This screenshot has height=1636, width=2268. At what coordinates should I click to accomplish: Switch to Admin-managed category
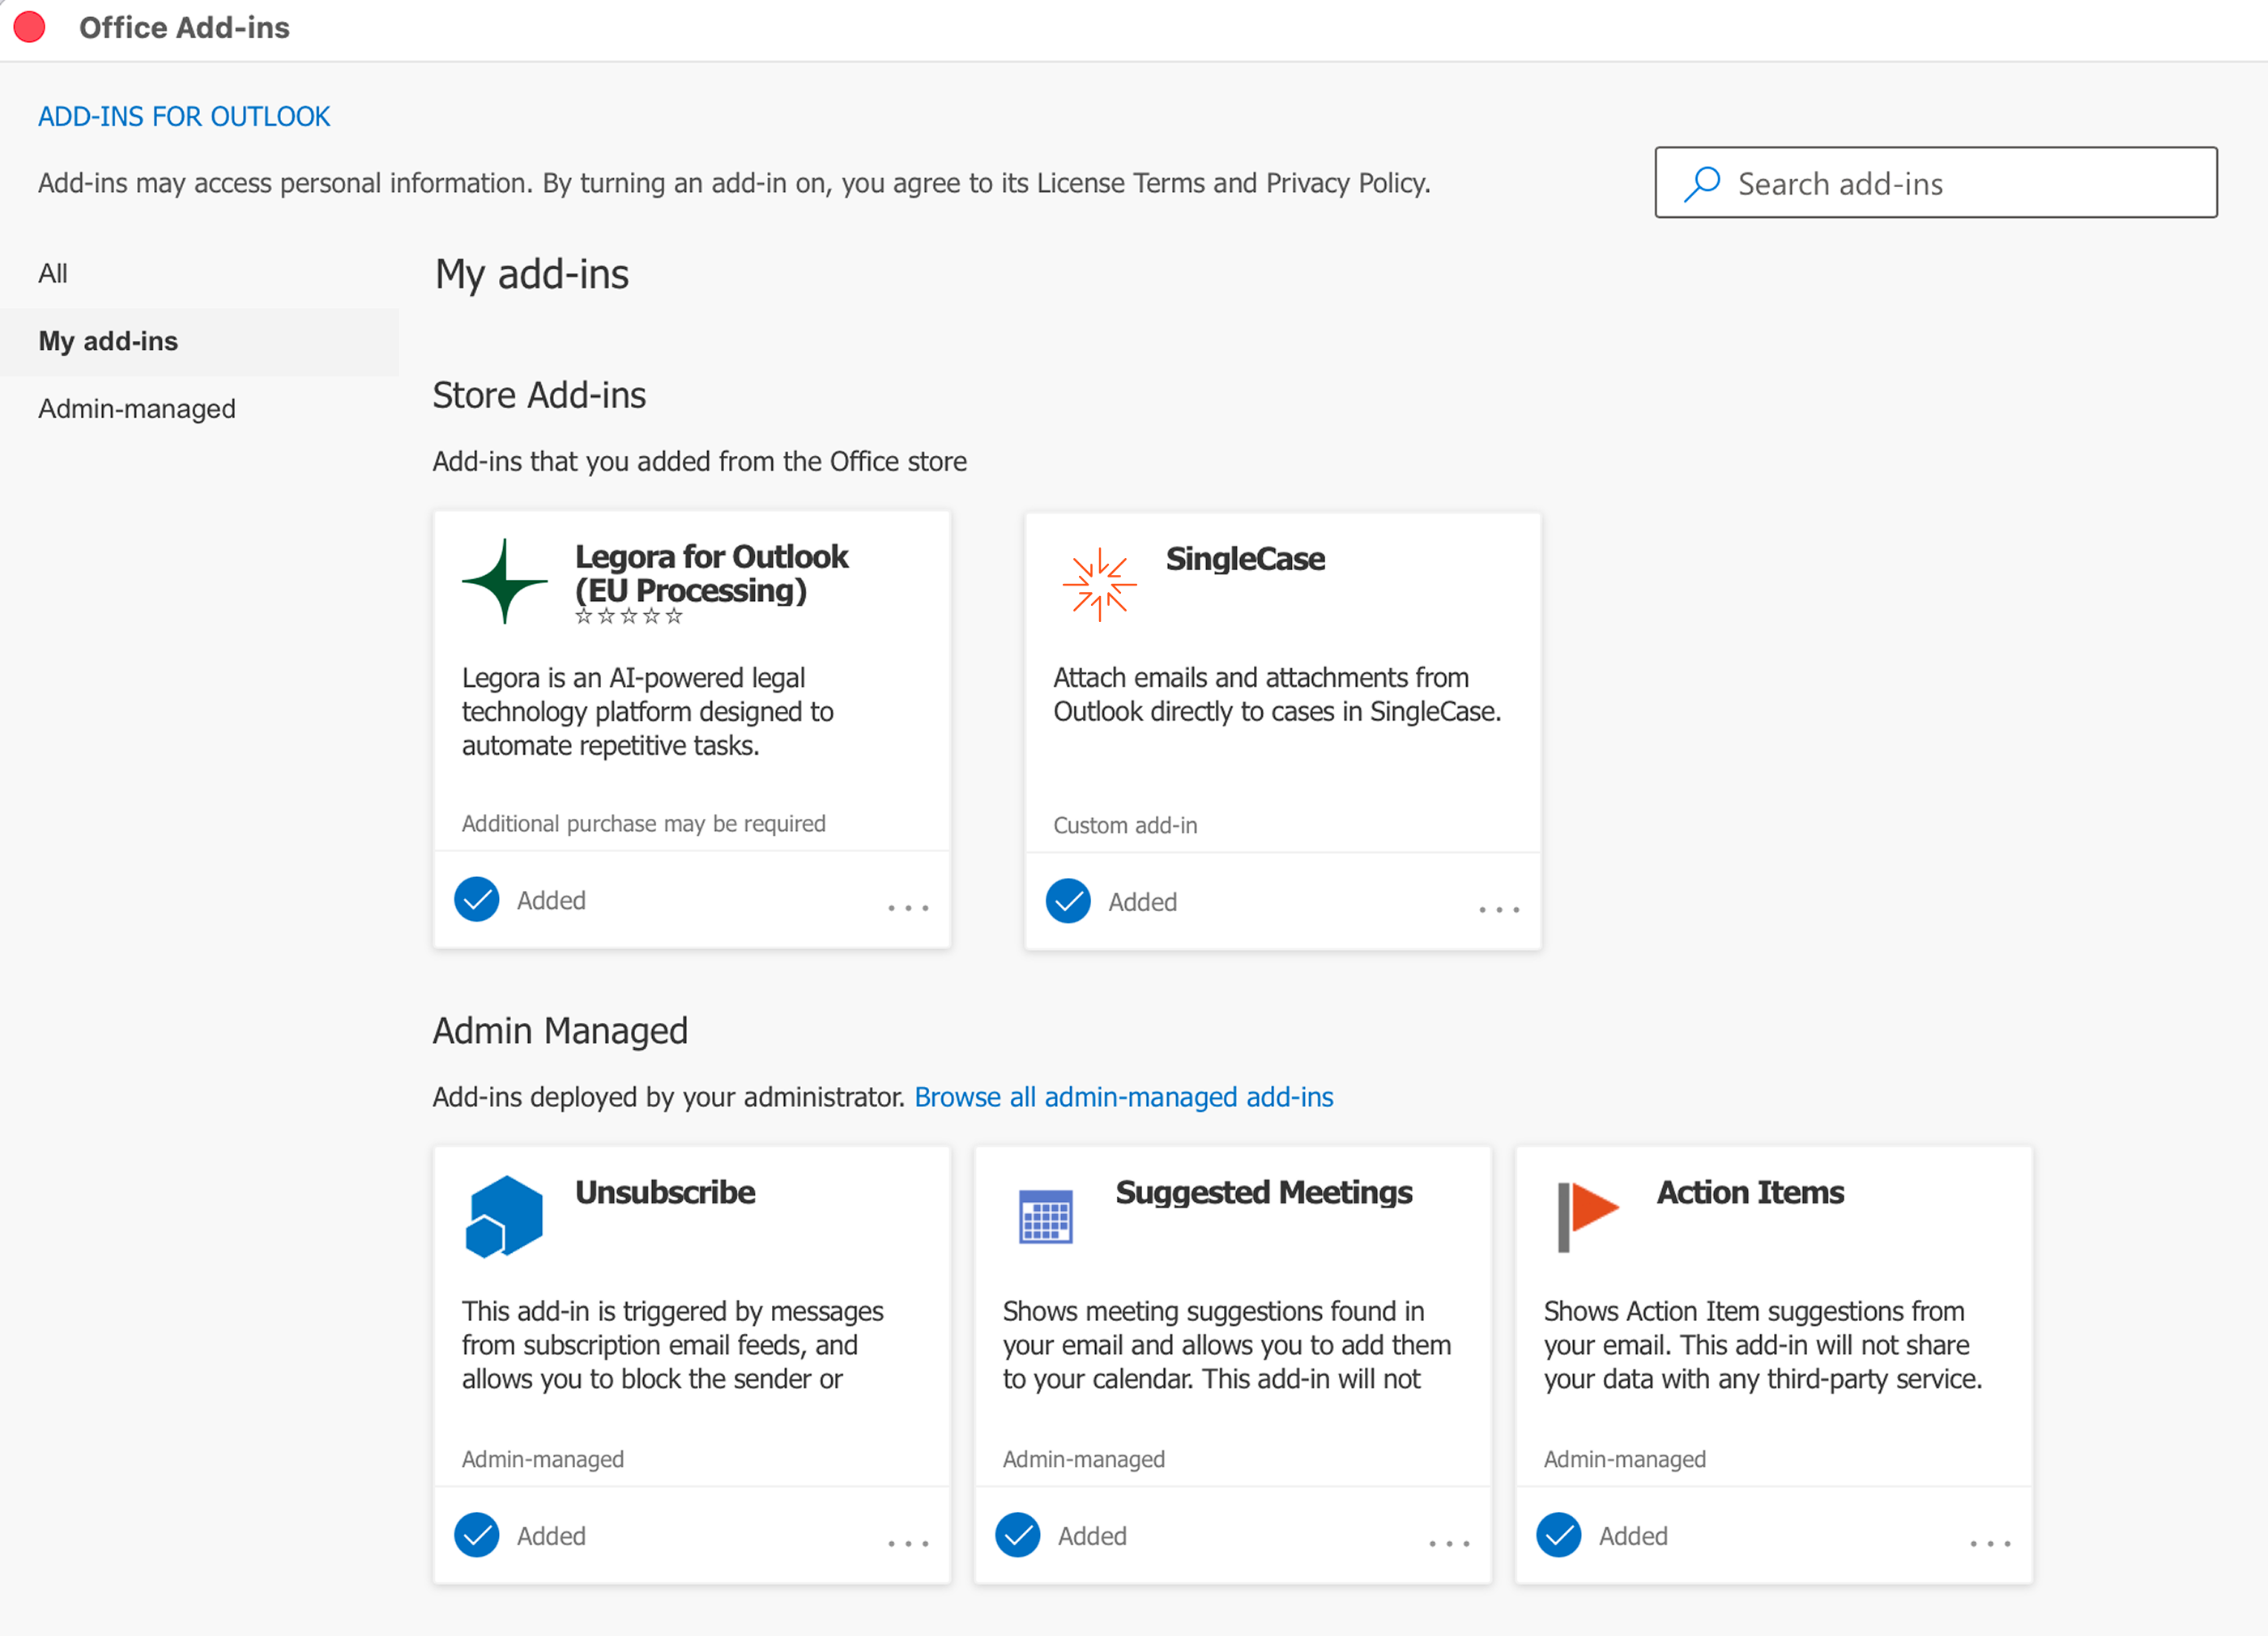(200, 409)
